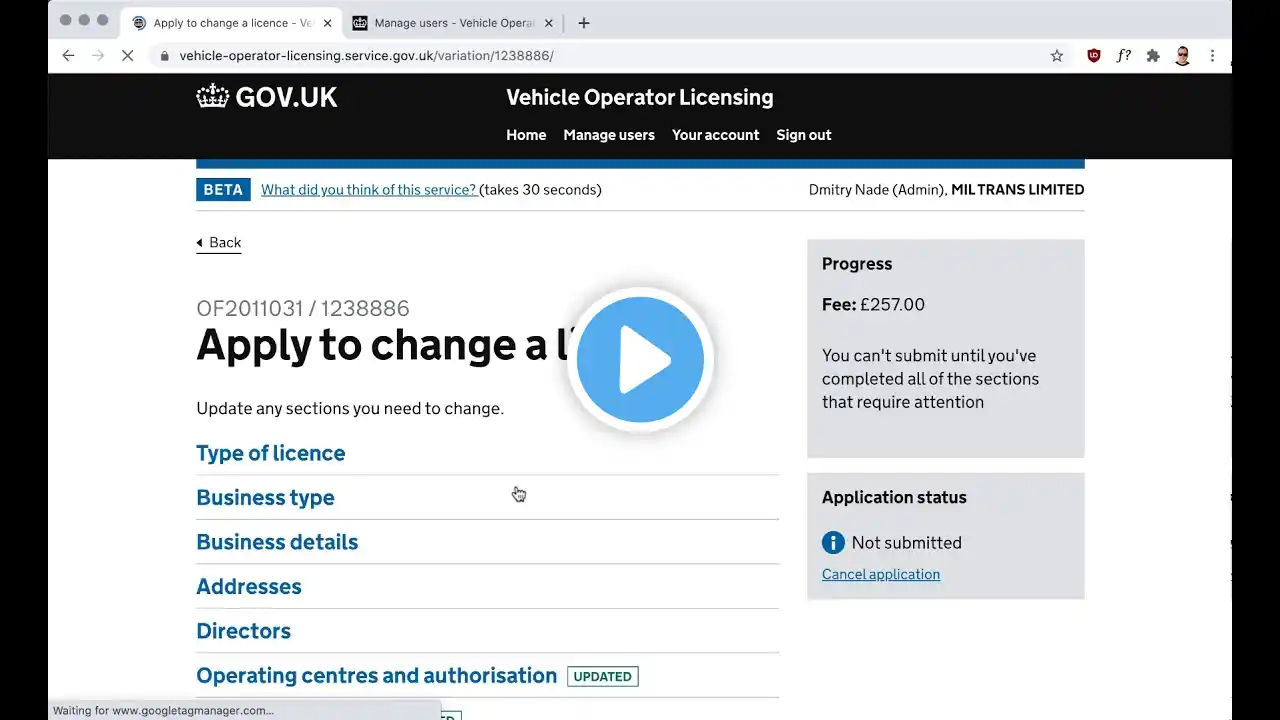The image size is (1280, 720).
Task: Click the f? extension icon
Action: click(1123, 56)
